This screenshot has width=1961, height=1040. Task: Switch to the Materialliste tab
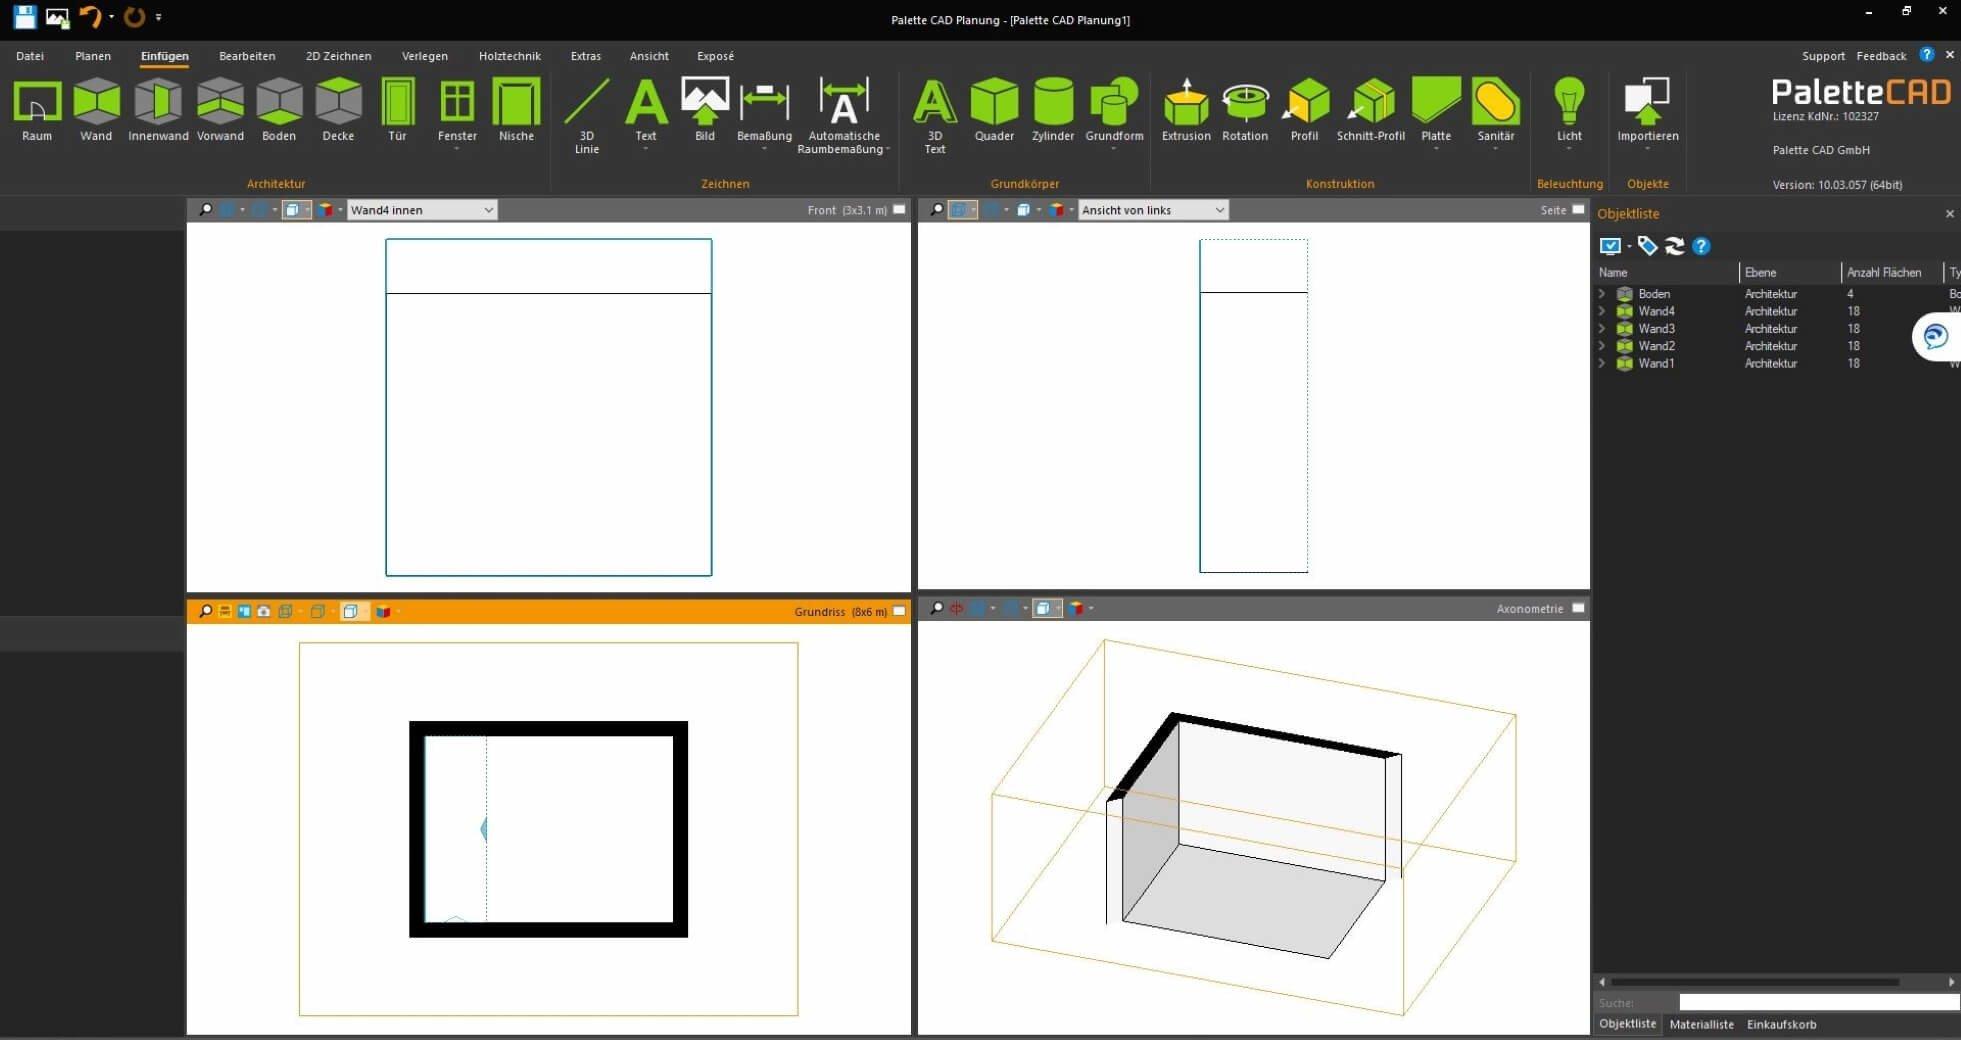pyautogui.click(x=1702, y=1024)
